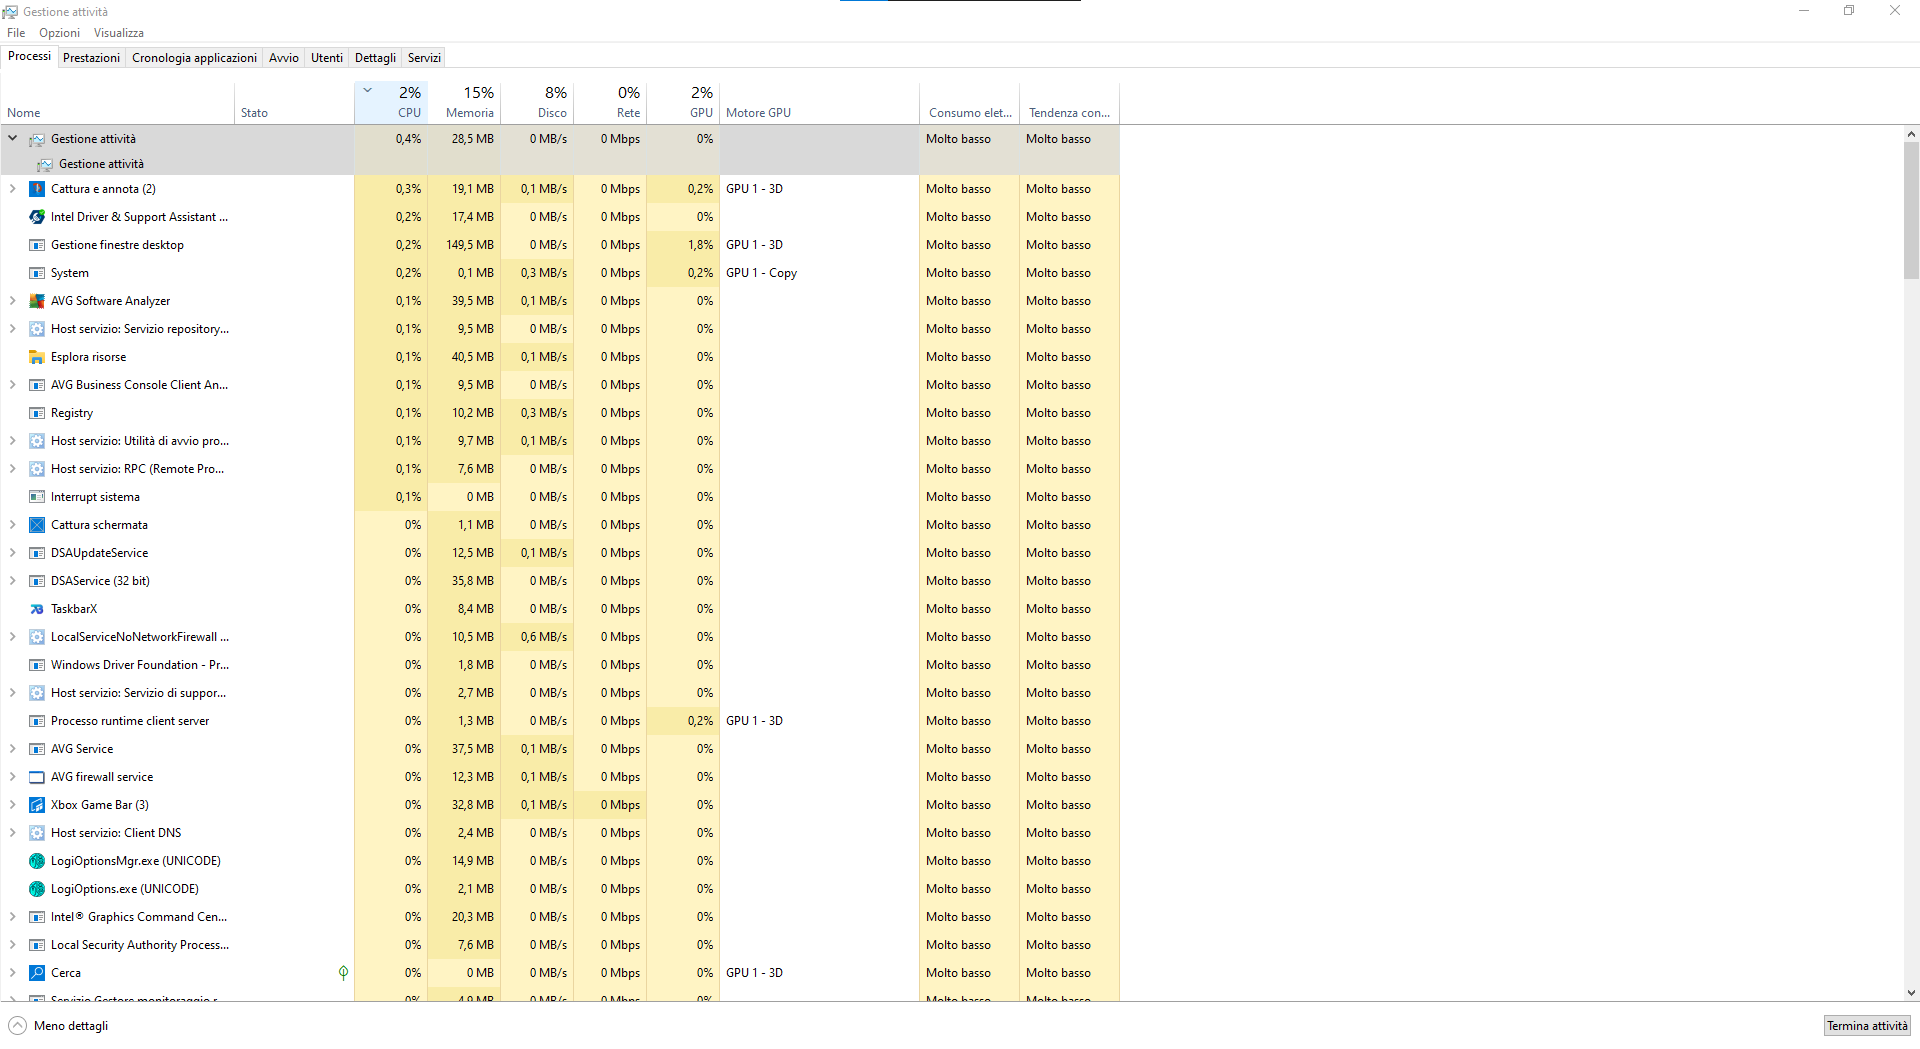
Task: Click the scrollbar up arrow
Action: pos(1911,134)
